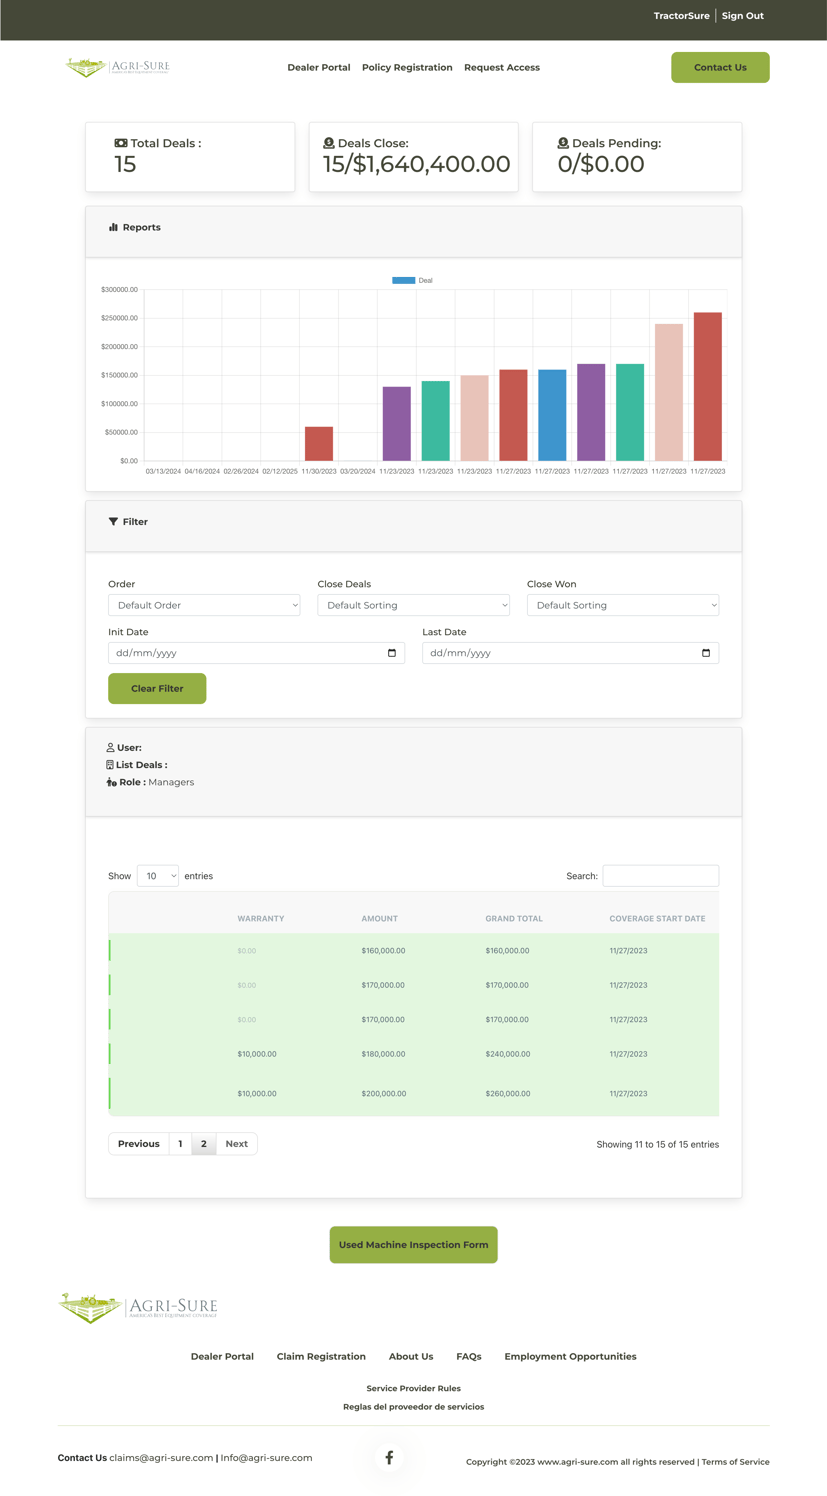827x1496 pixels.
Task: Change the Show entries count dropdown
Action: point(157,875)
